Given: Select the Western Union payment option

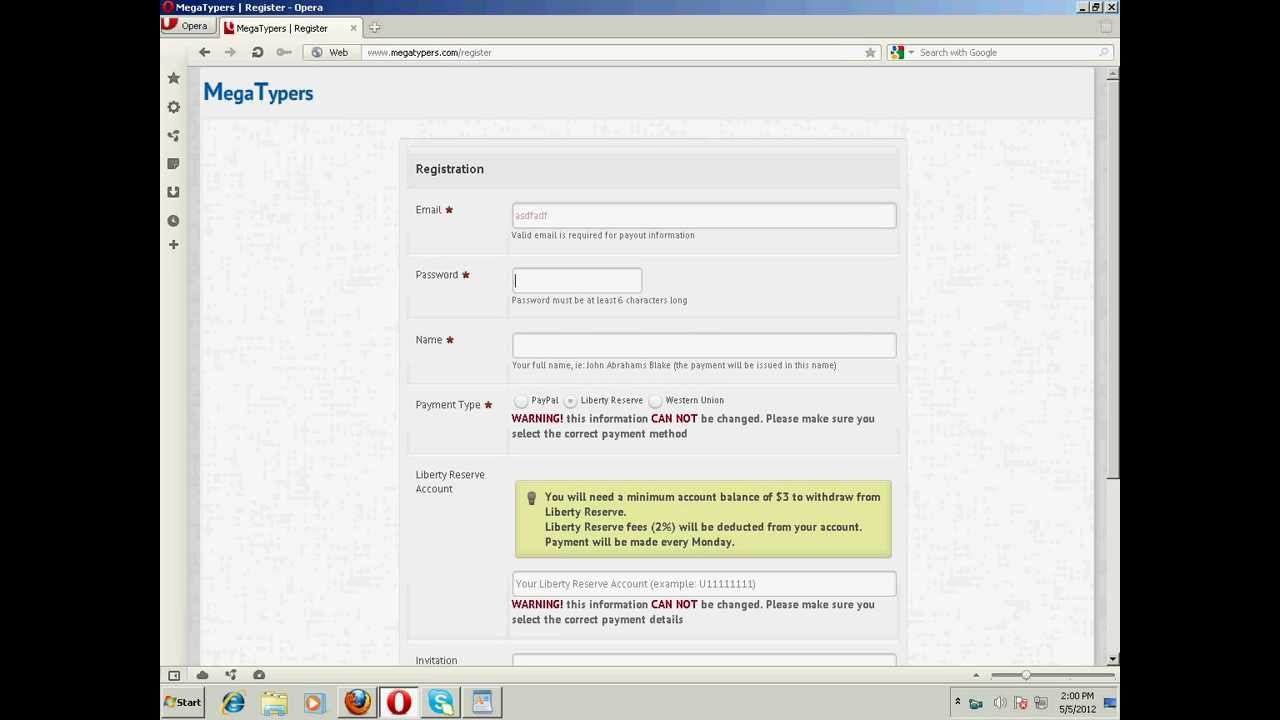Looking at the screenshot, I should tap(655, 401).
